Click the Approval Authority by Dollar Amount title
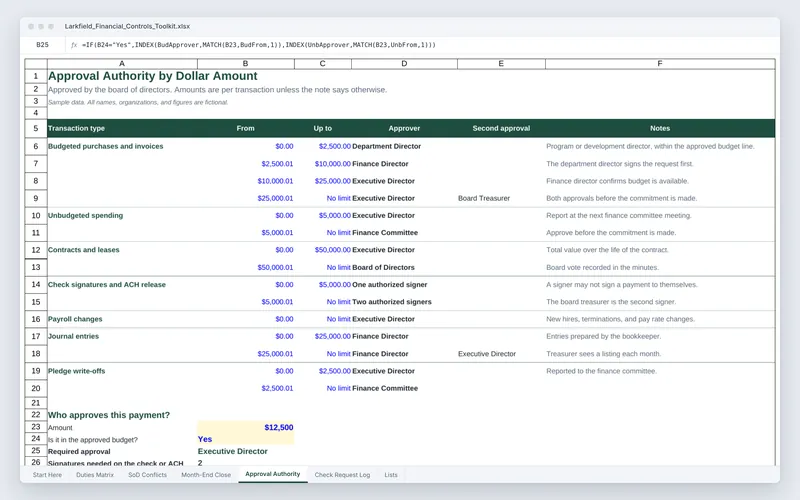The image size is (800, 500). pyautogui.click(x=153, y=76)
